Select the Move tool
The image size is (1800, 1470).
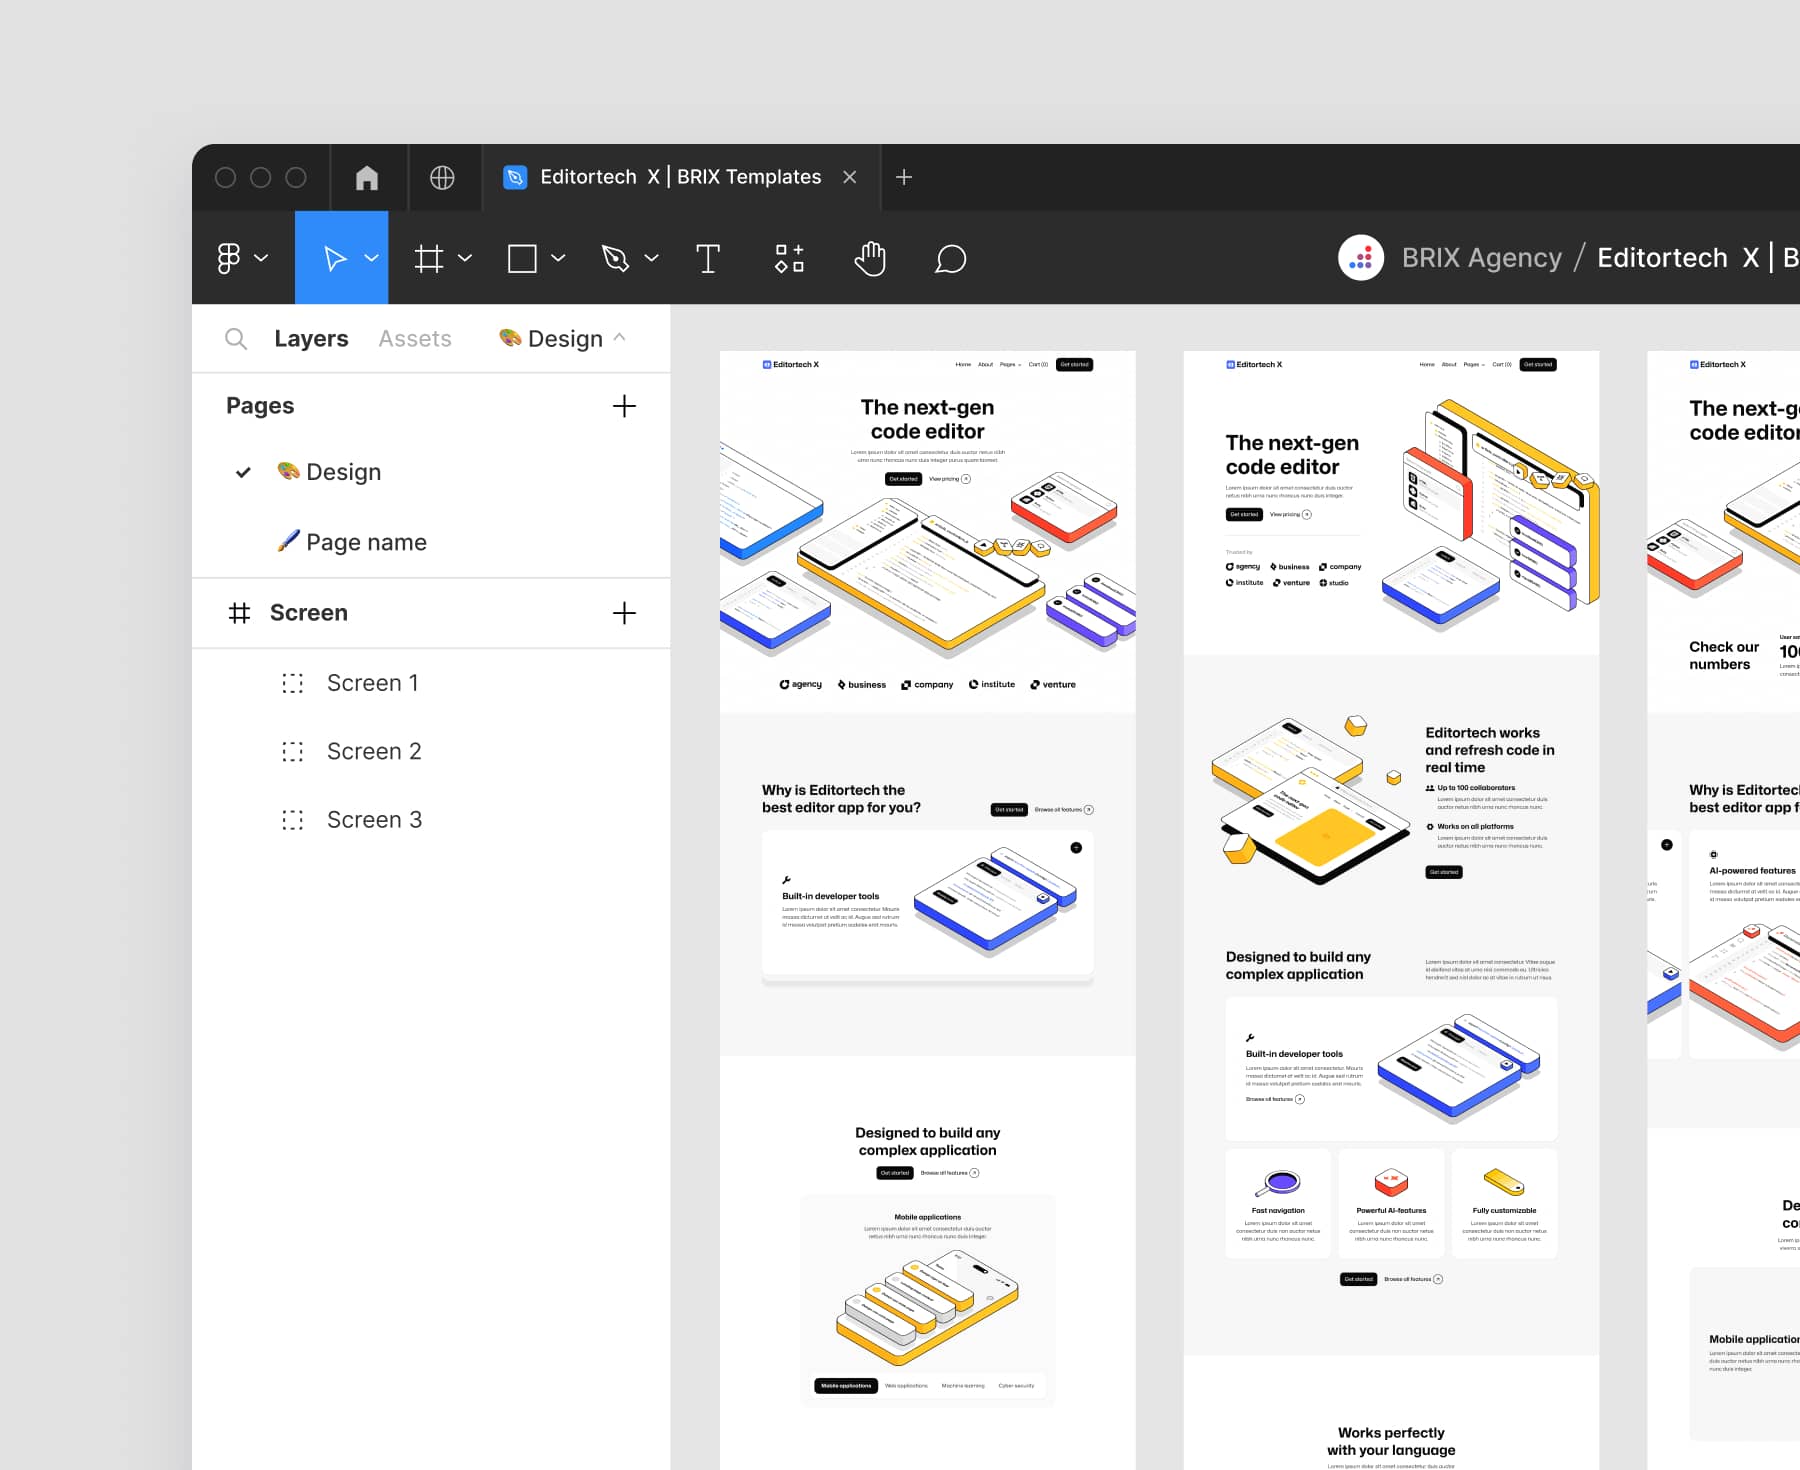335,258
